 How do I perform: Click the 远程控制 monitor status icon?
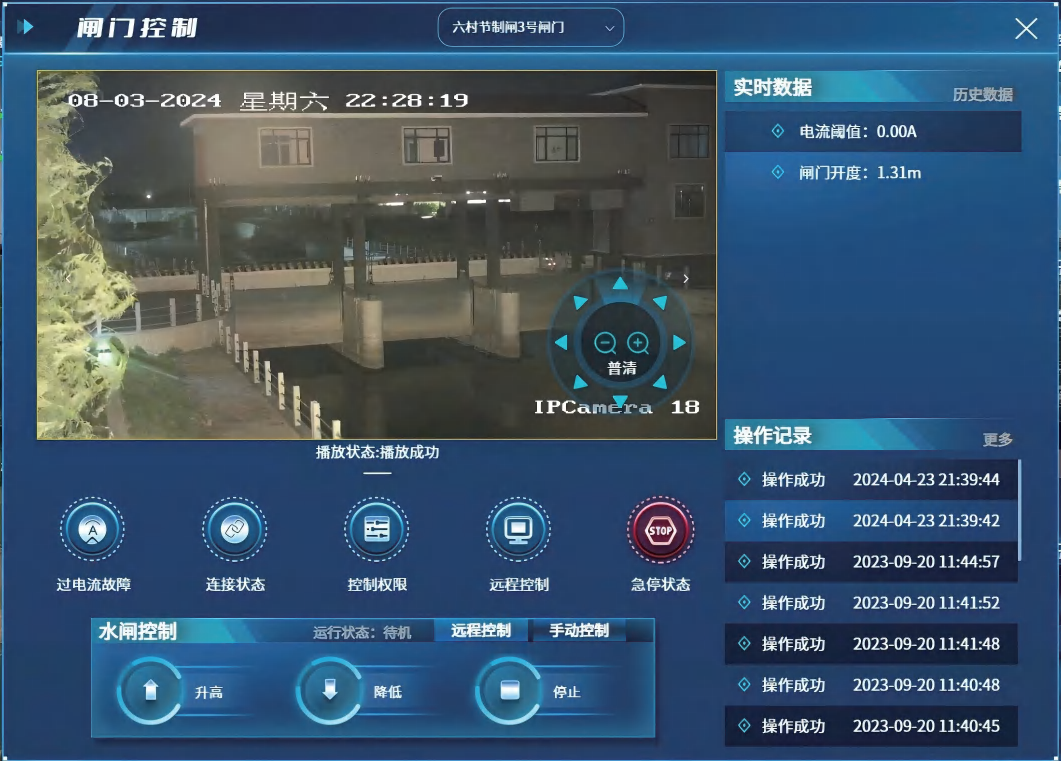[x=518, y=530]
